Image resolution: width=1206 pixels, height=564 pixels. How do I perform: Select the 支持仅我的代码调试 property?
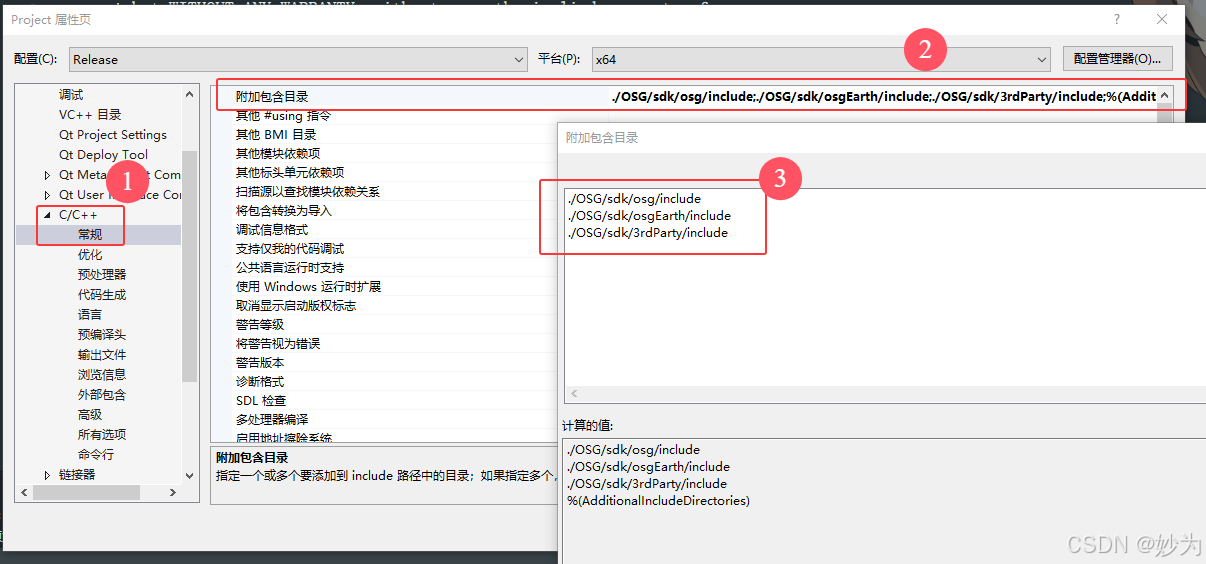coord(290,248)
